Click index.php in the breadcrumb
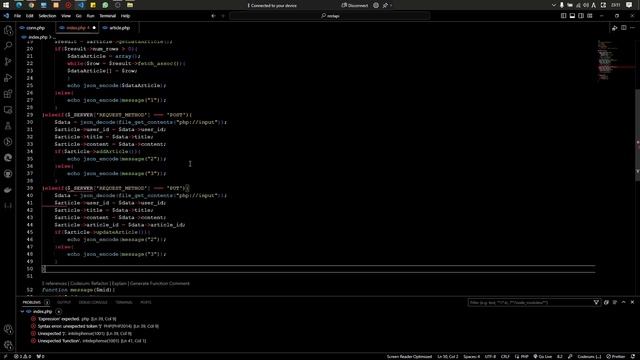Screen dimensions: 640x360 (x=38, y=37)
